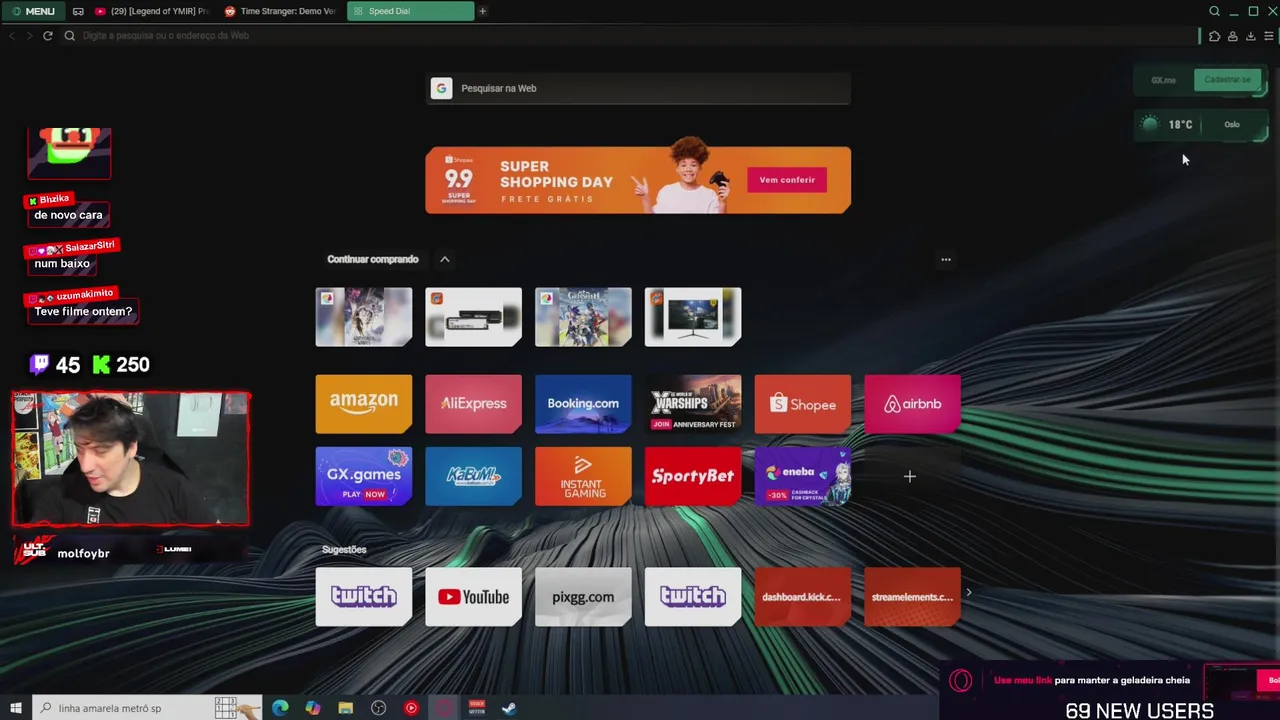
Task: Open the Windows Start menu
Action: (x=16, y=708)
